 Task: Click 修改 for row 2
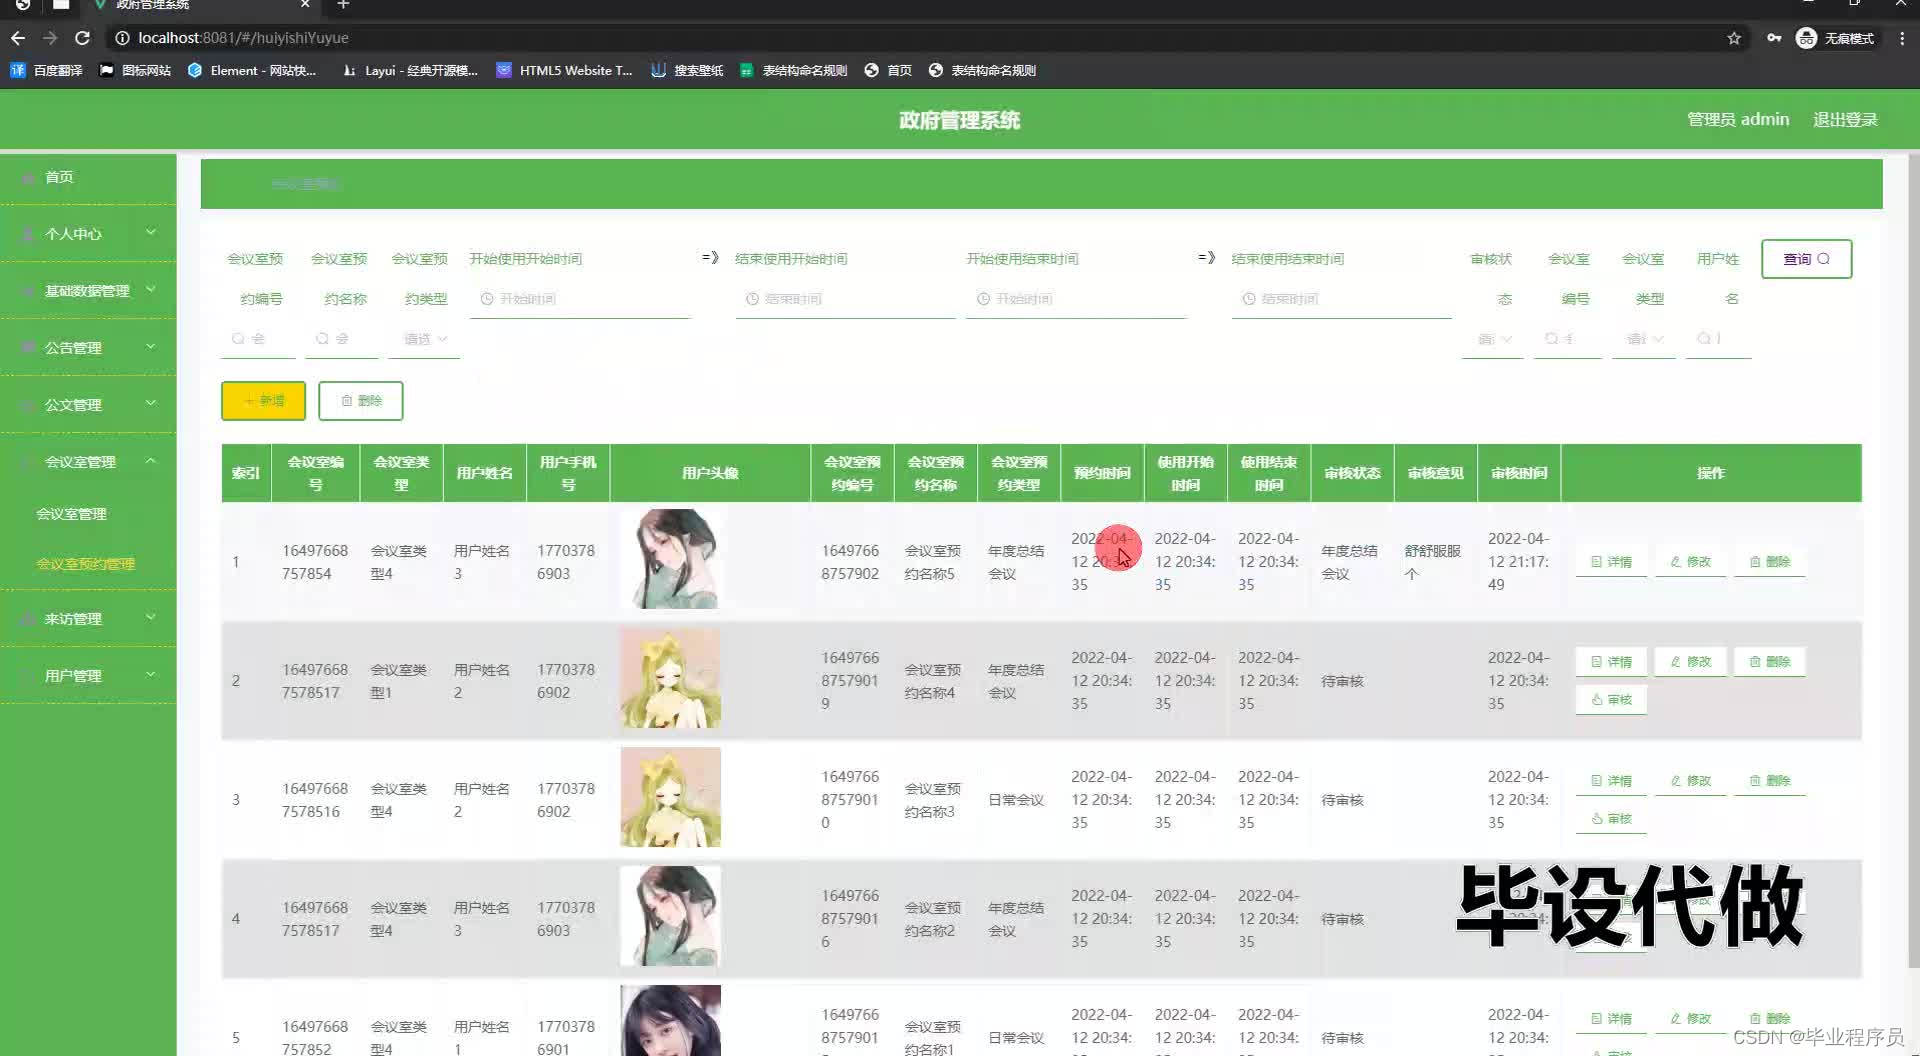click(x=1690, y=662)
